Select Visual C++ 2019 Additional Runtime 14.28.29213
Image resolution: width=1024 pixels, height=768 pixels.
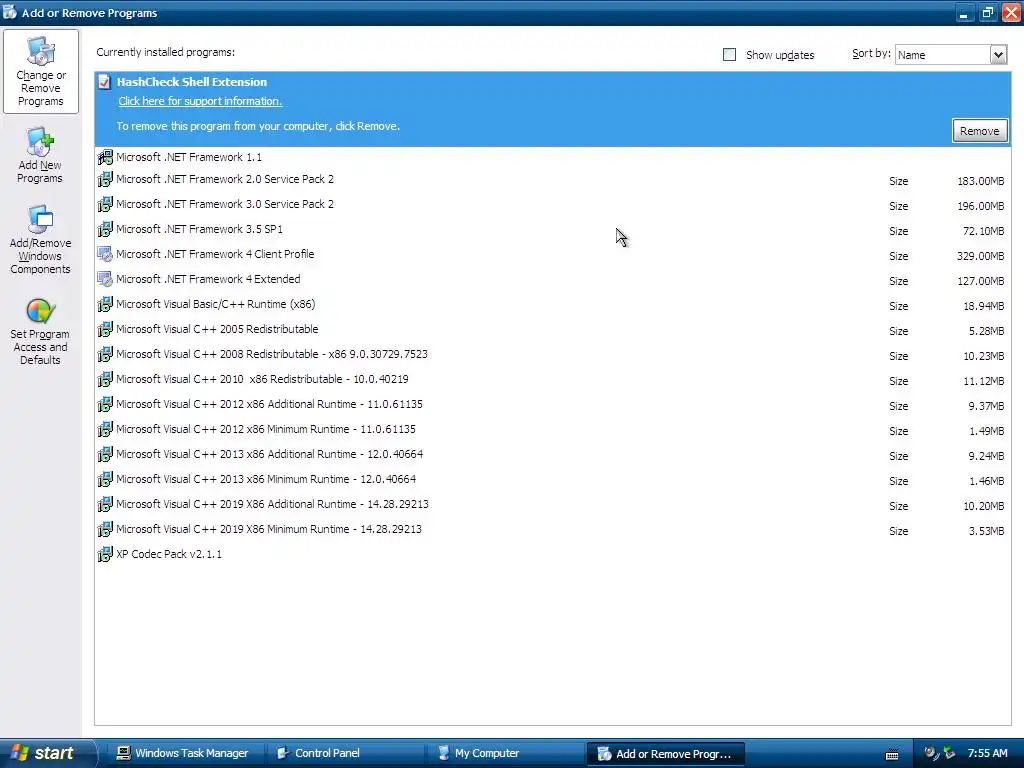[x=552, y=504]
